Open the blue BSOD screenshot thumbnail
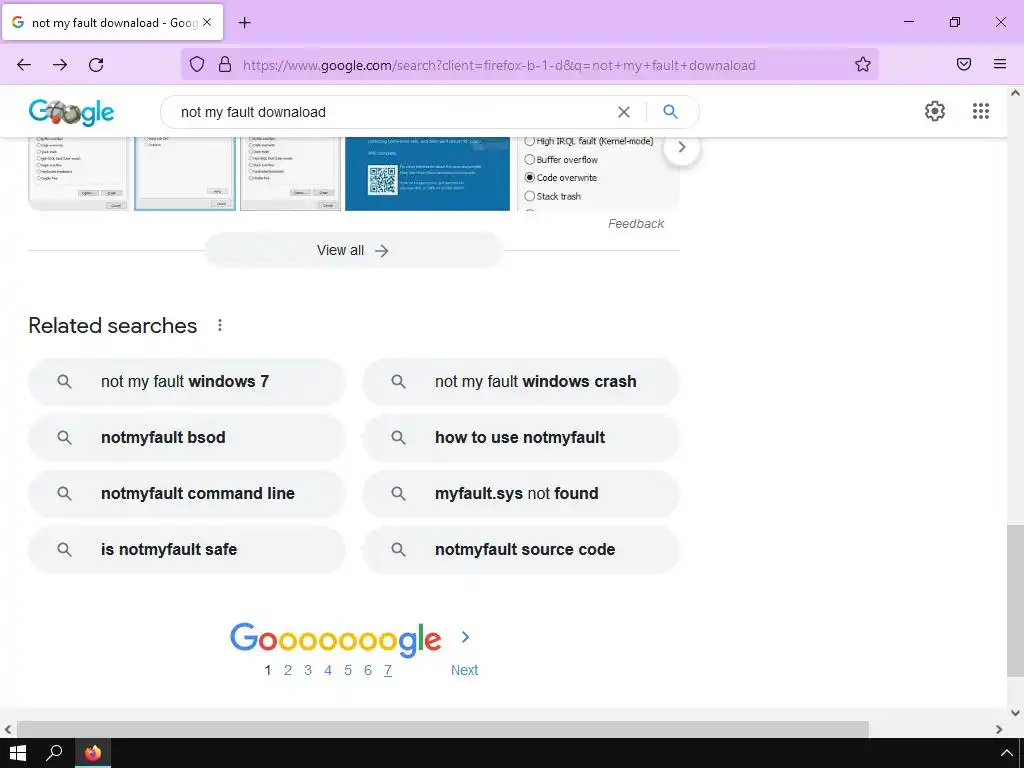 pos(427,174)
